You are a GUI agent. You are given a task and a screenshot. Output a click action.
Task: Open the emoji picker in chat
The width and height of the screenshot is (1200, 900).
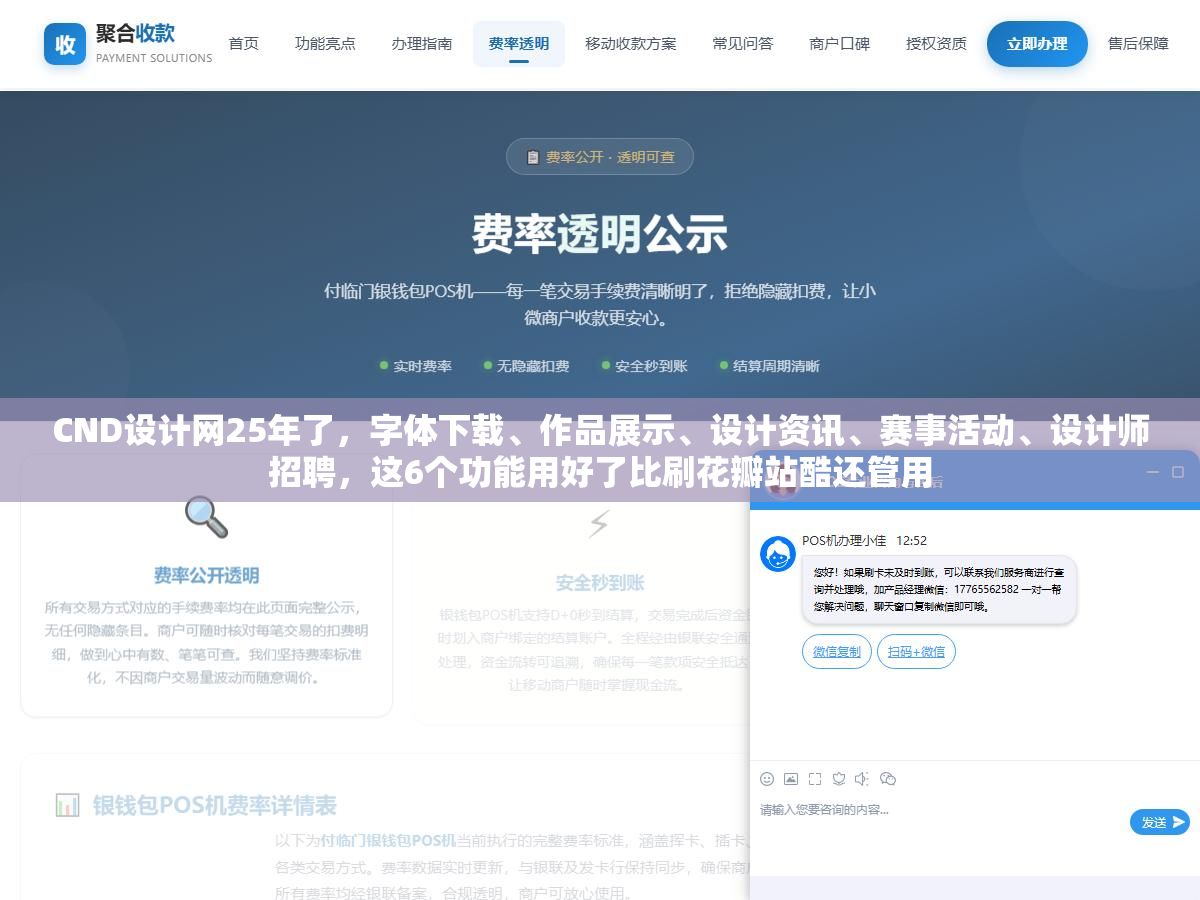(767, 779)
